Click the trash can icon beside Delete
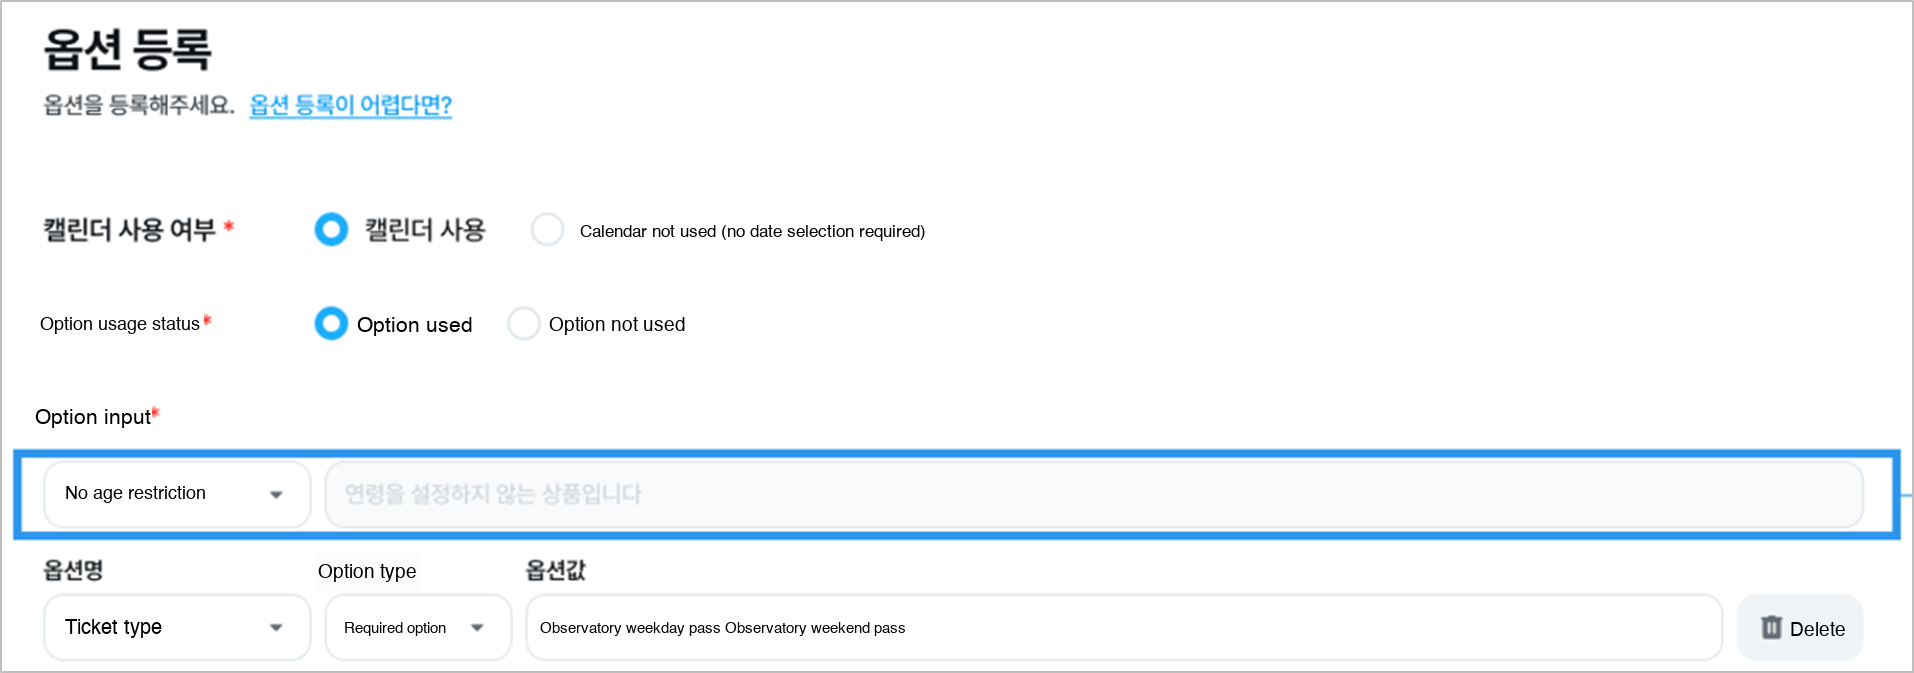This screenshot has height=673, width=1914. tap(1771, 627)
